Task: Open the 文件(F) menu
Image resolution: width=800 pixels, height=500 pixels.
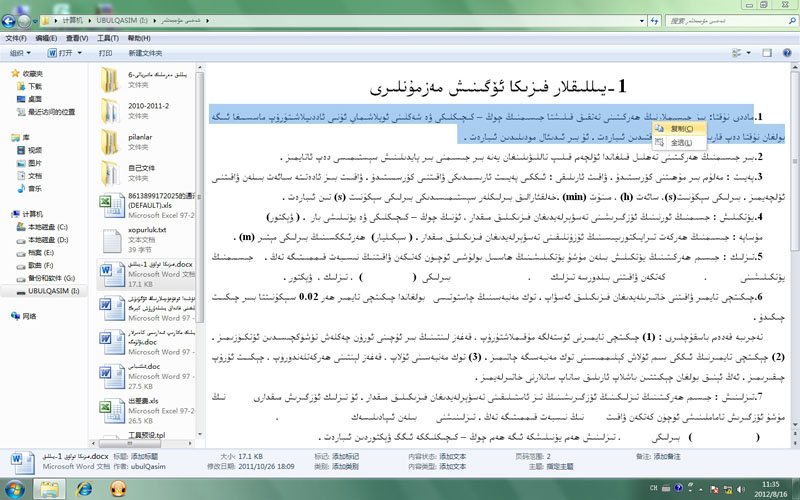Action: click(16, 38)
